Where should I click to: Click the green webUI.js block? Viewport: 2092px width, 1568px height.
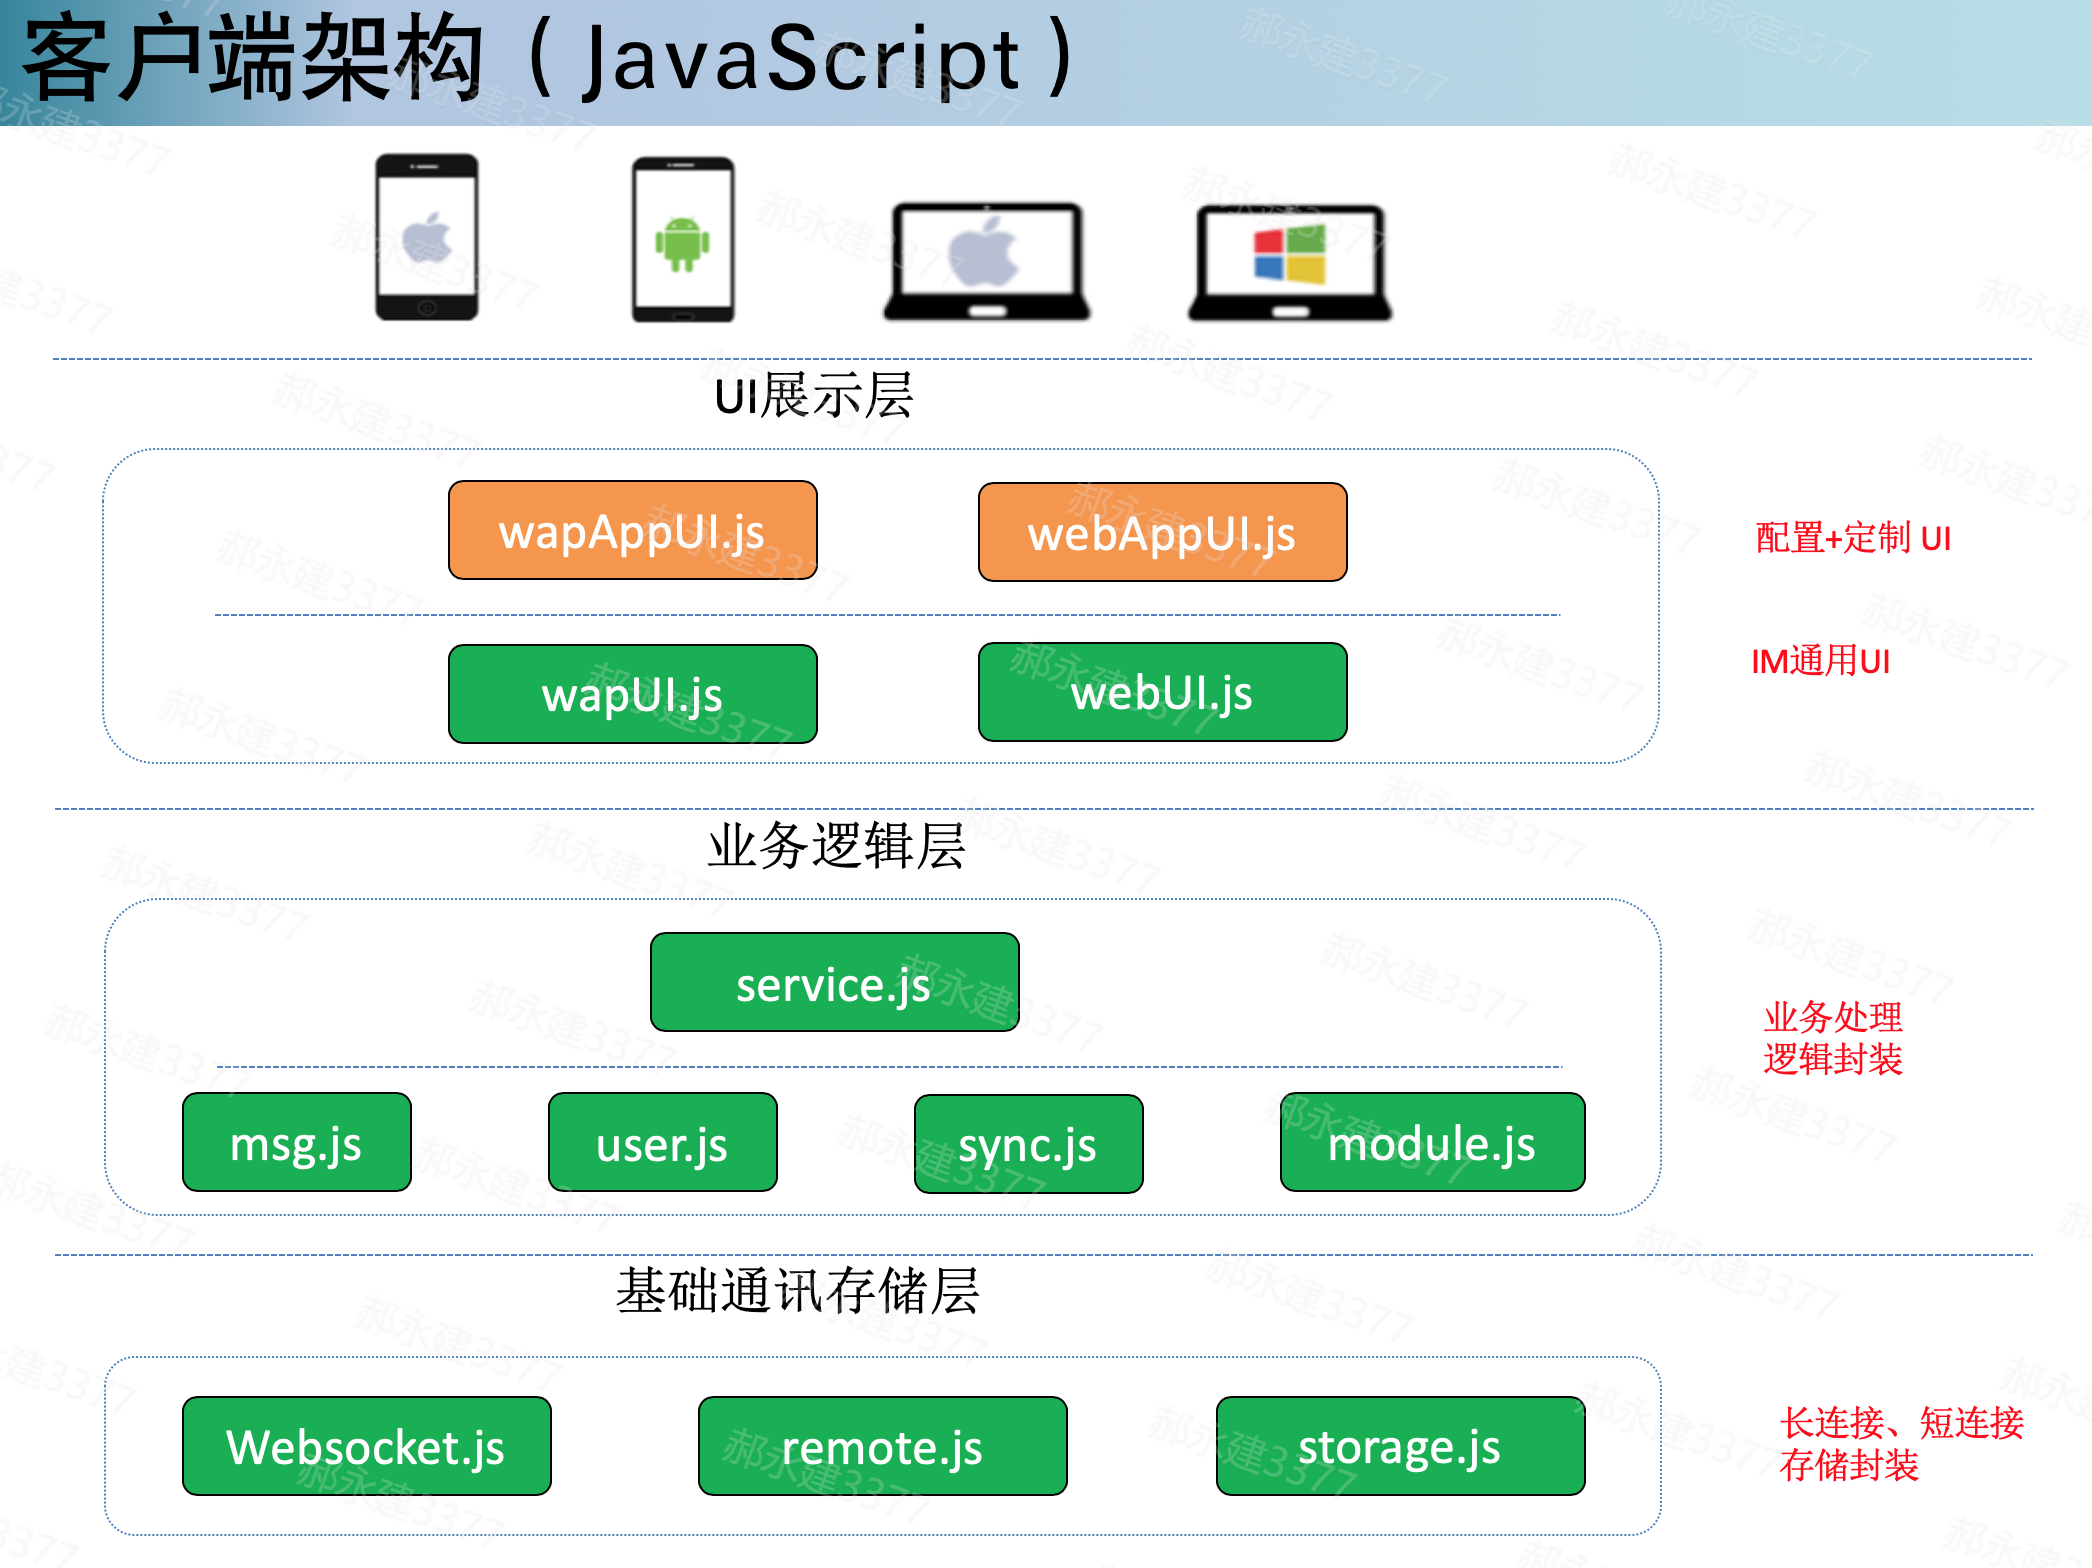(1162, 692)
